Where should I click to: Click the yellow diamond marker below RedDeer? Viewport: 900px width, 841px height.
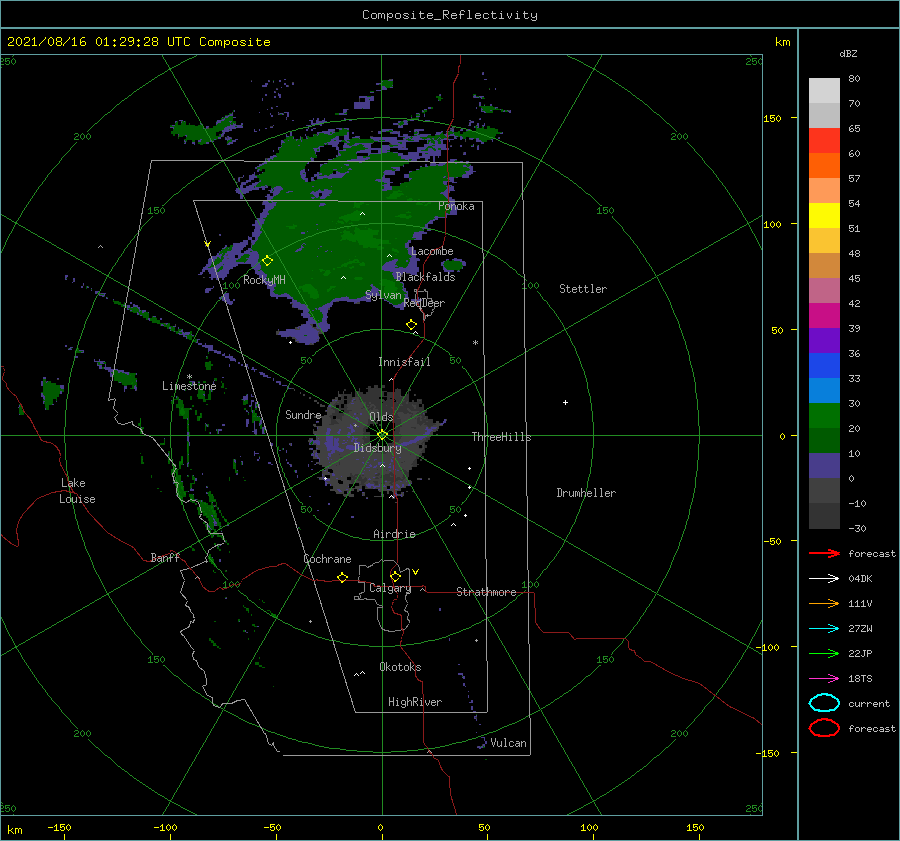(x=411, y=325)
